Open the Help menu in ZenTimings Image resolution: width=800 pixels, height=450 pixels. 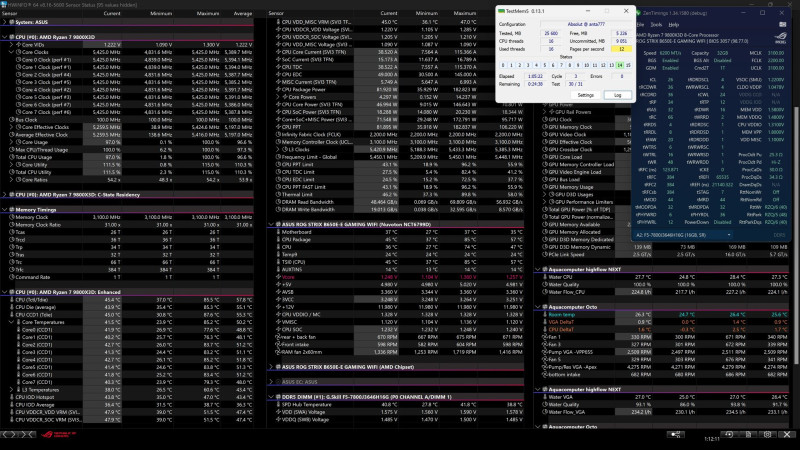(673, 24)
